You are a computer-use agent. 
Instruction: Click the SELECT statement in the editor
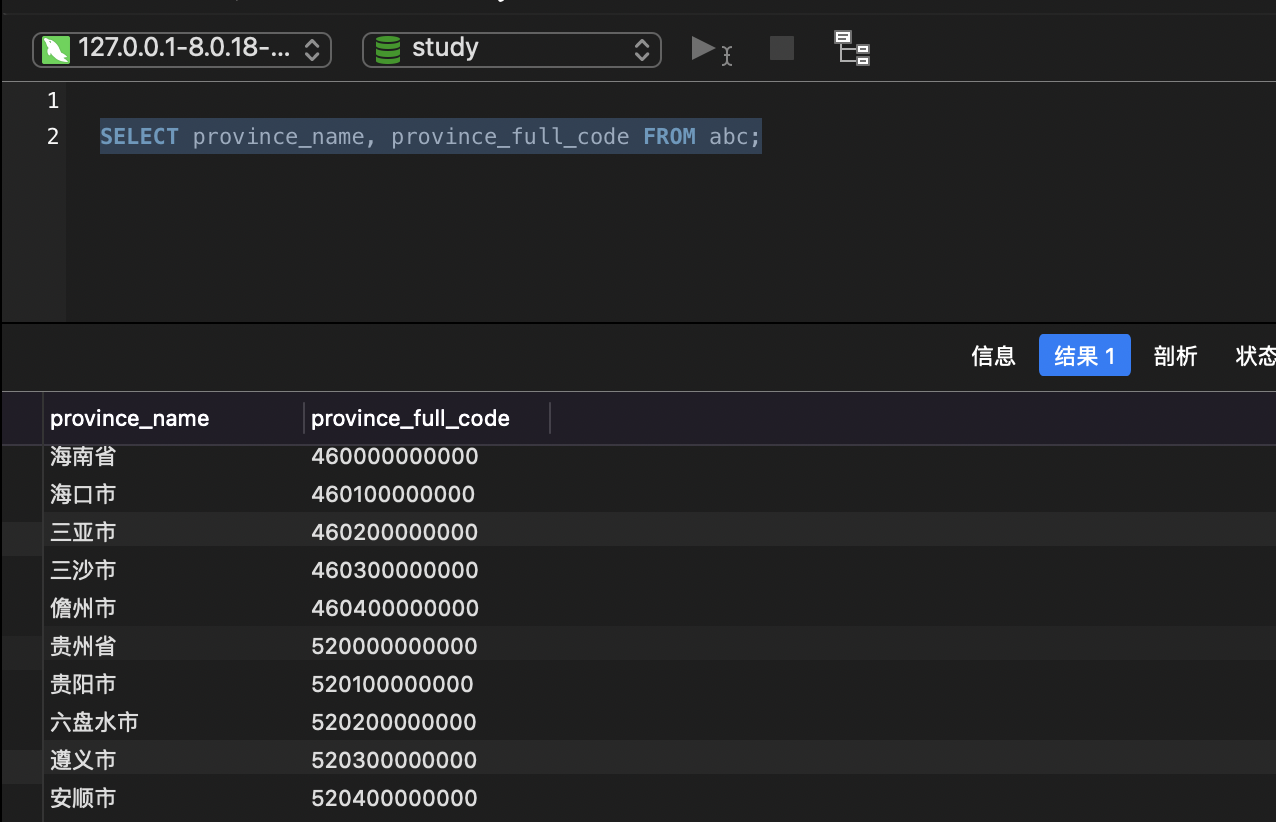pyautogui.click(x=430, y=137)
